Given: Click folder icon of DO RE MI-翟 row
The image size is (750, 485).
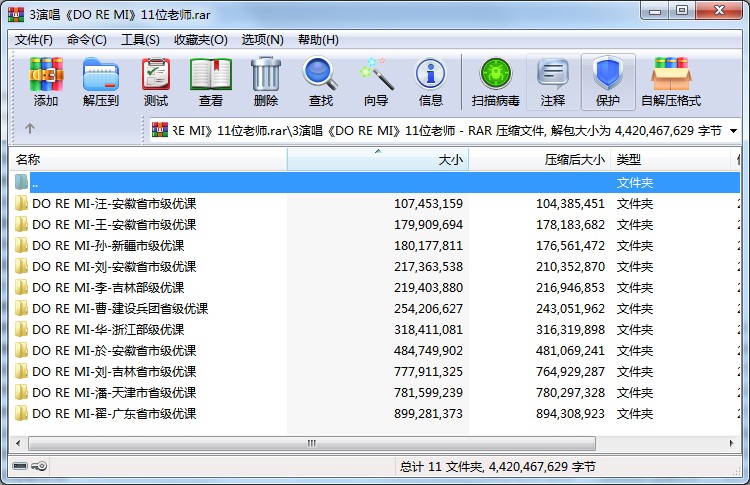Looking at the screenshot, I should tap(22, 413).
